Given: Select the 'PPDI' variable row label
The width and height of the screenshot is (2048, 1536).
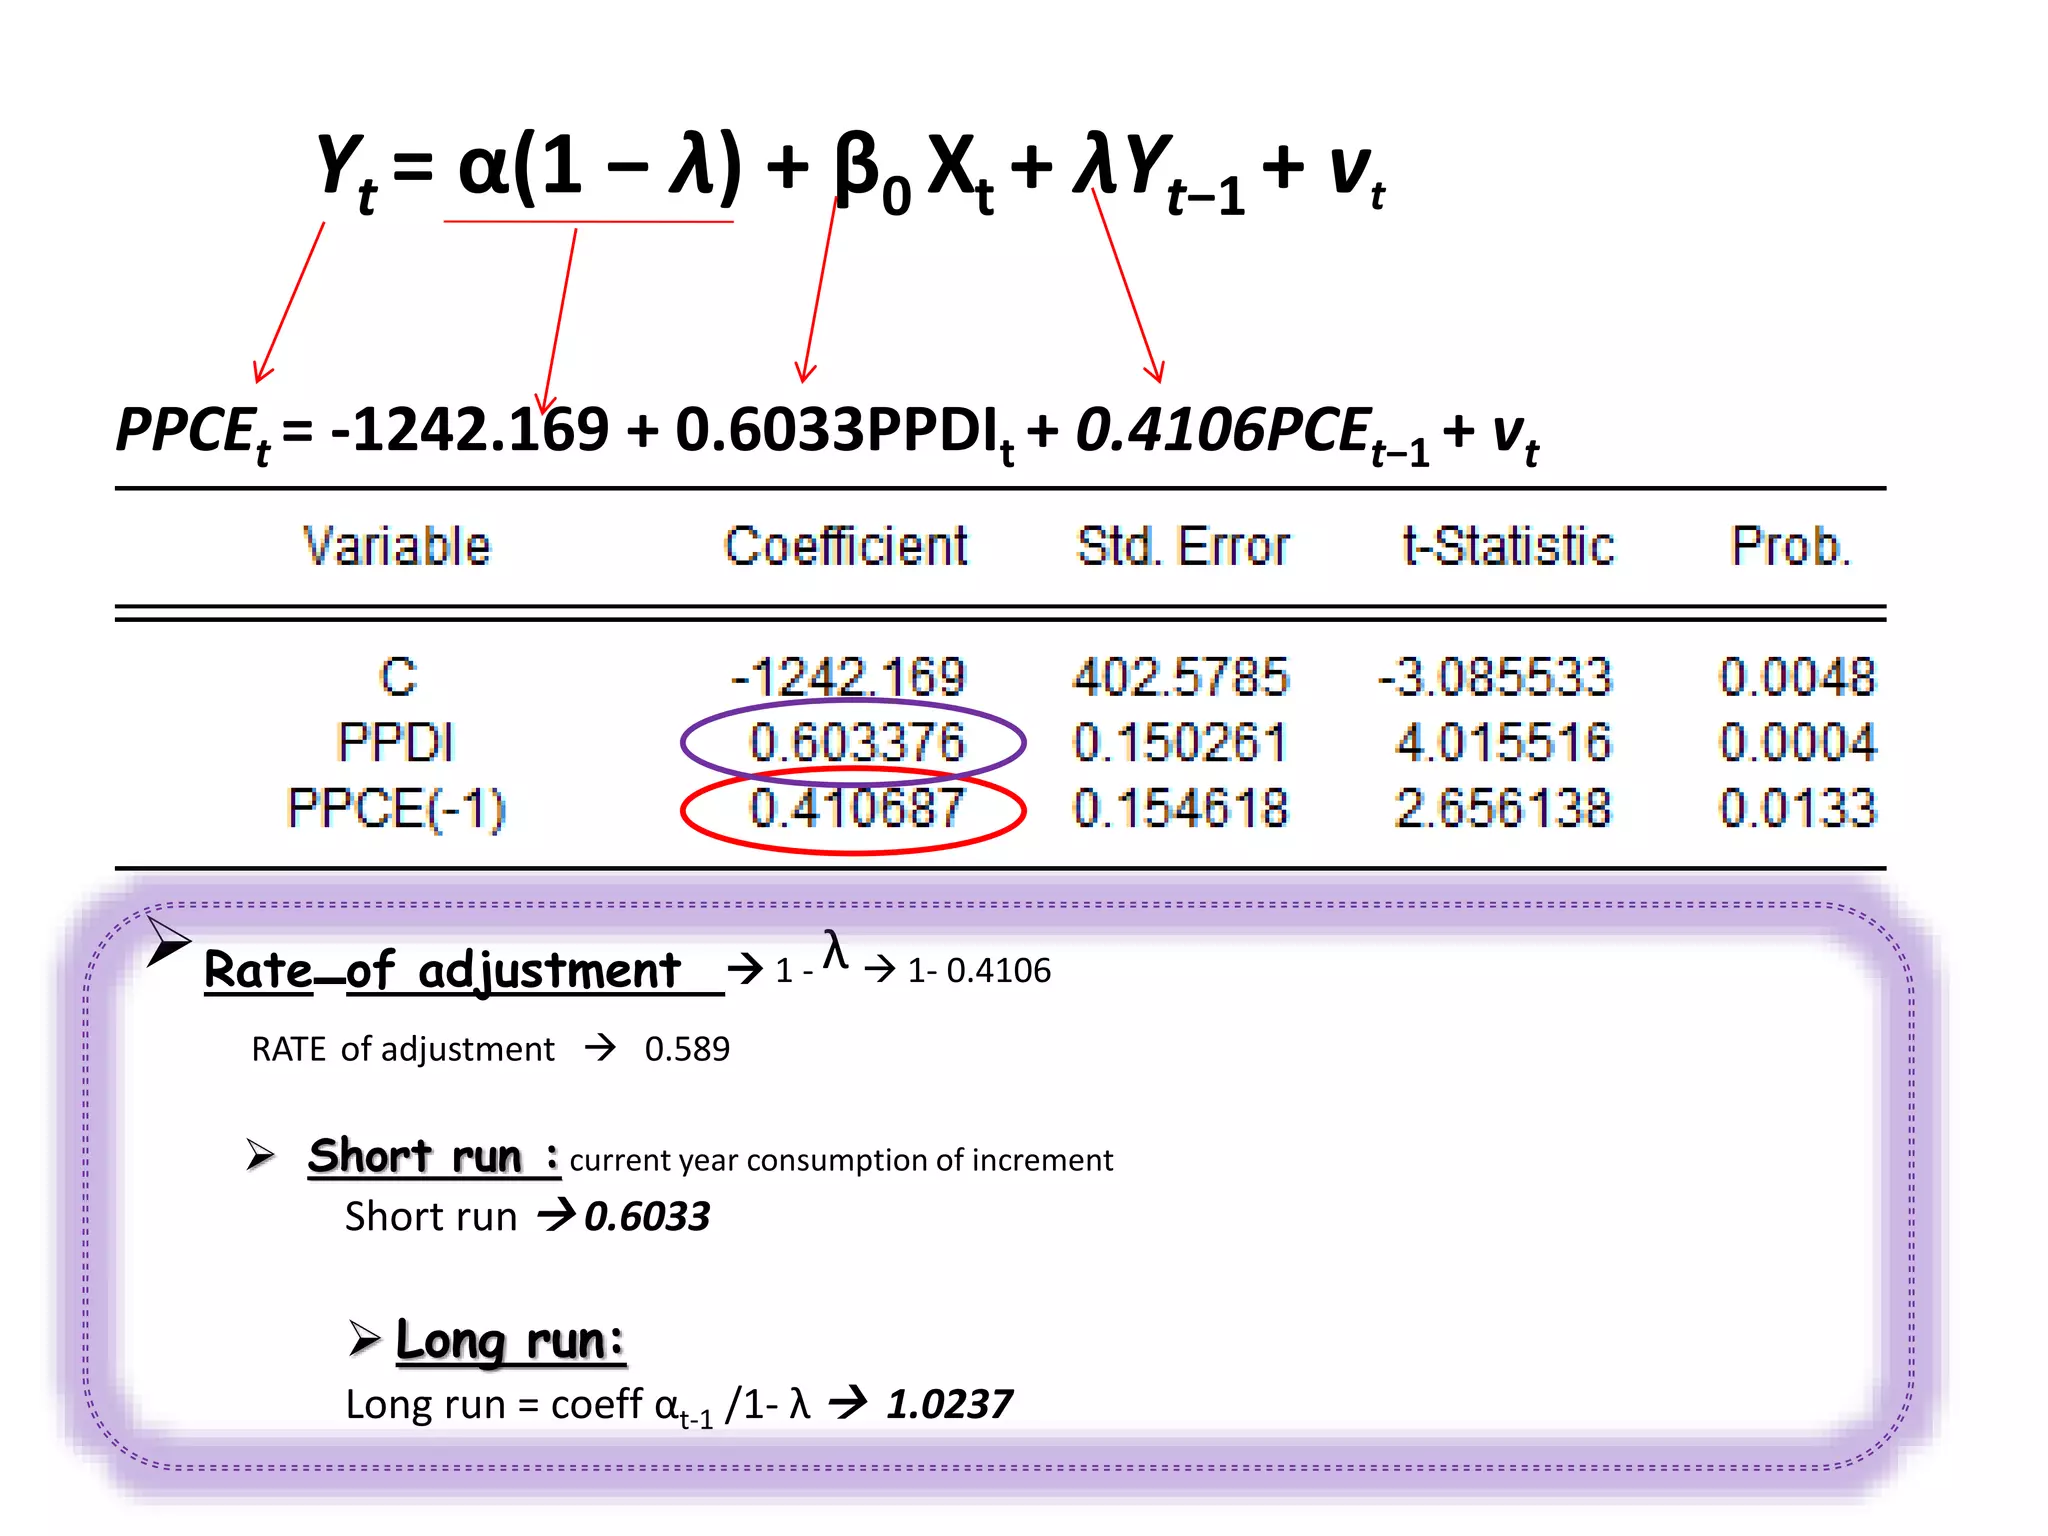Looking at the screenshot, I should coord(396,743).
